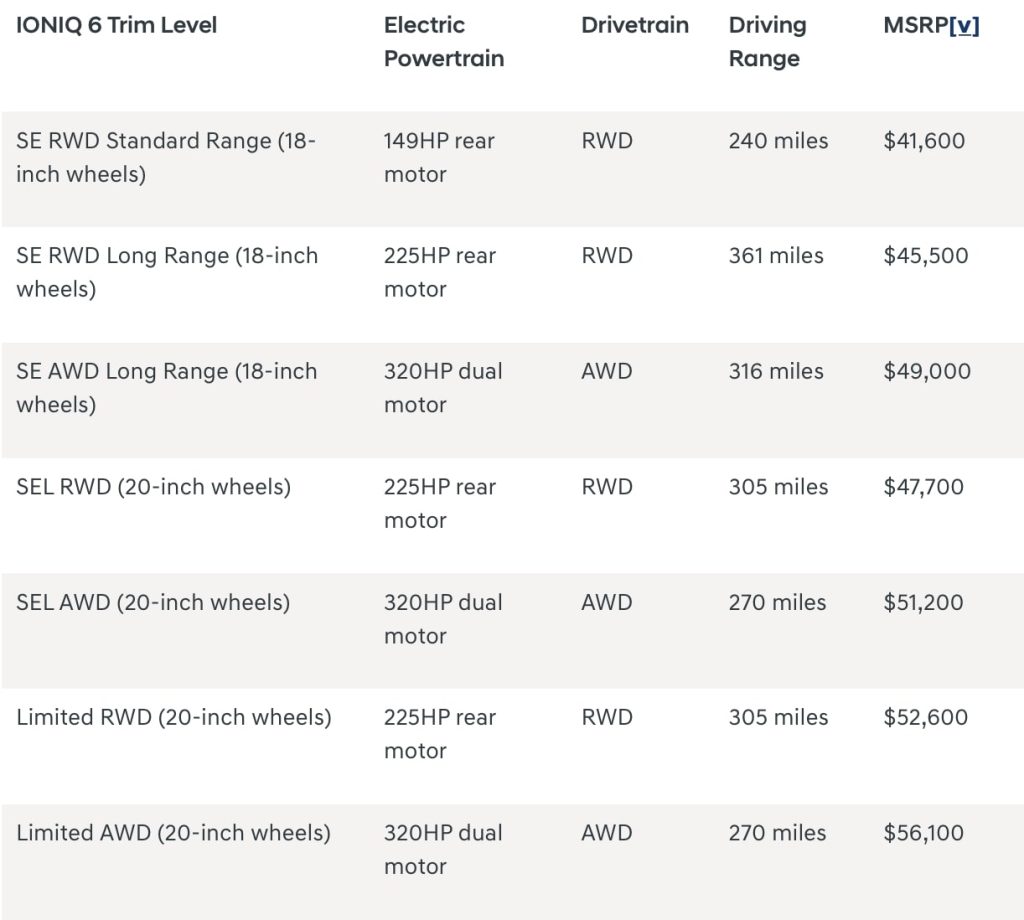The image size is (1024, 920).
Task: Select the SEL RWD (20-inch wheels) cell
Action: (x=153, y=487)
